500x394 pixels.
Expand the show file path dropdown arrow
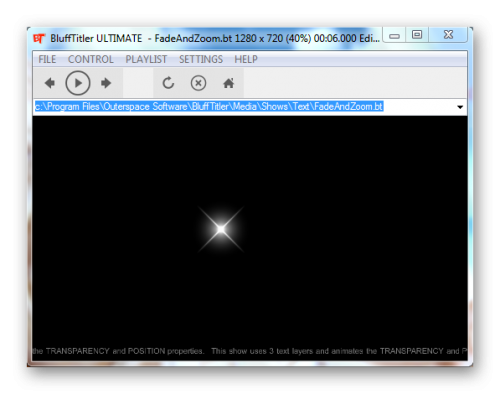[x=460, y=107]
